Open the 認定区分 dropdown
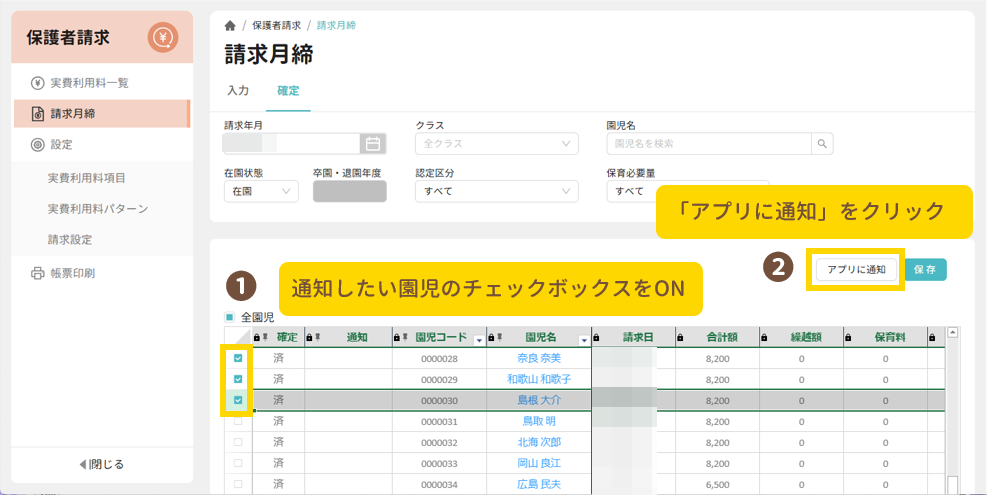This screenshot has height=495, width=987. click(496, 190)
